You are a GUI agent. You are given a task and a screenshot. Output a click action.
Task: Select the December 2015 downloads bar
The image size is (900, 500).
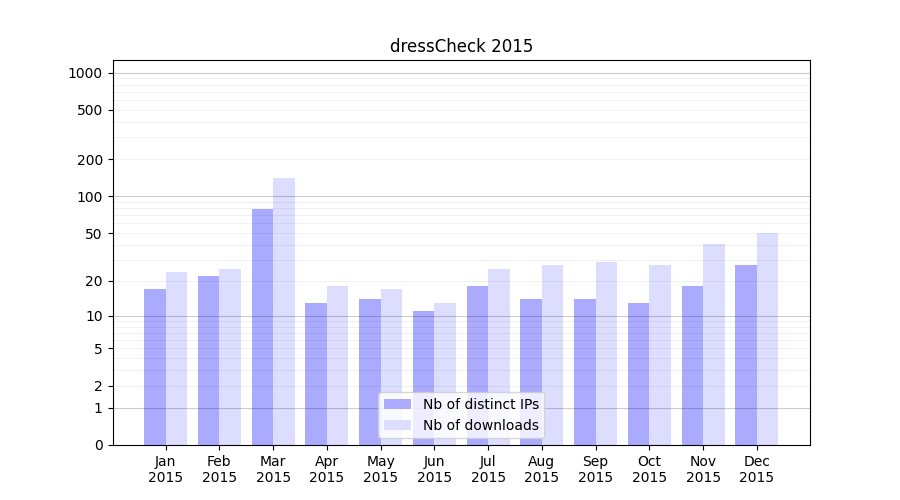[767, 338]
